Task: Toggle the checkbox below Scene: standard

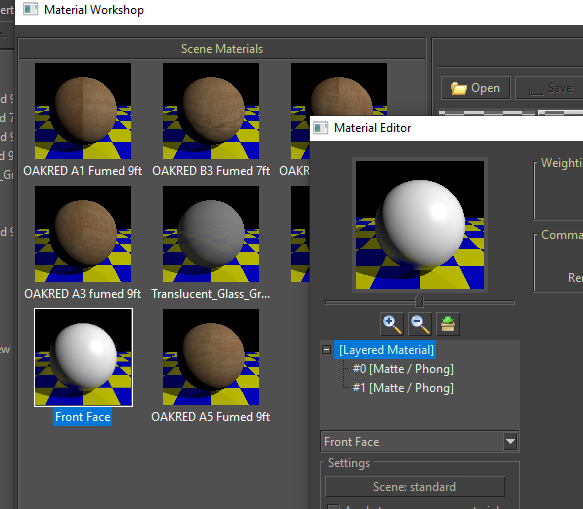Action: (333, 506)
